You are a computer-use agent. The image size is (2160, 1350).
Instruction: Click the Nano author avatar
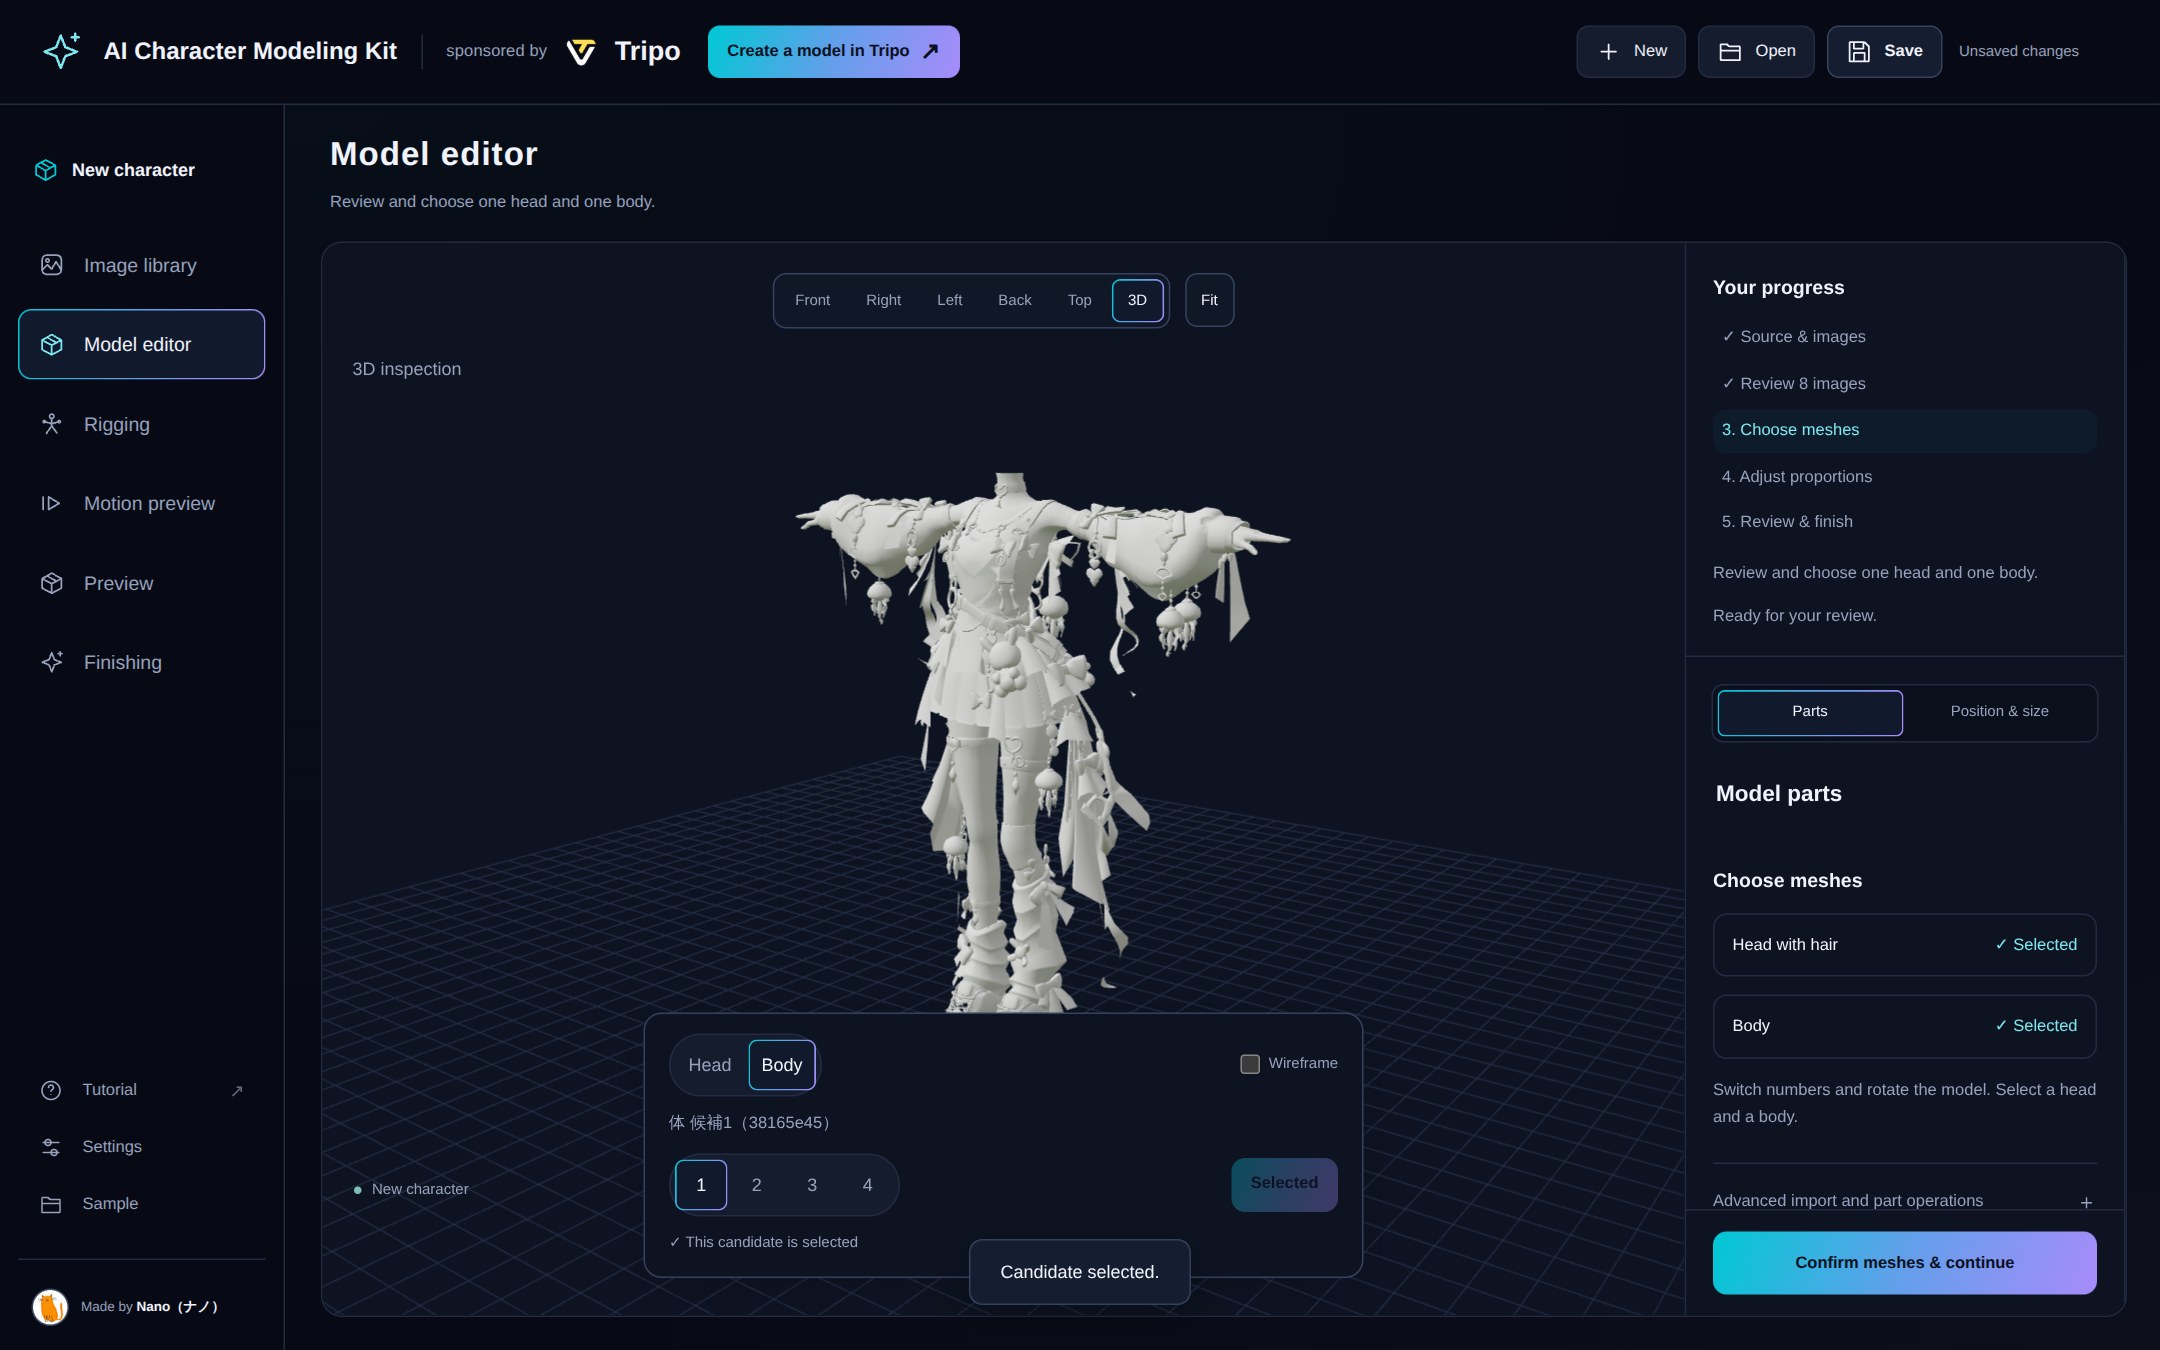50,1306
